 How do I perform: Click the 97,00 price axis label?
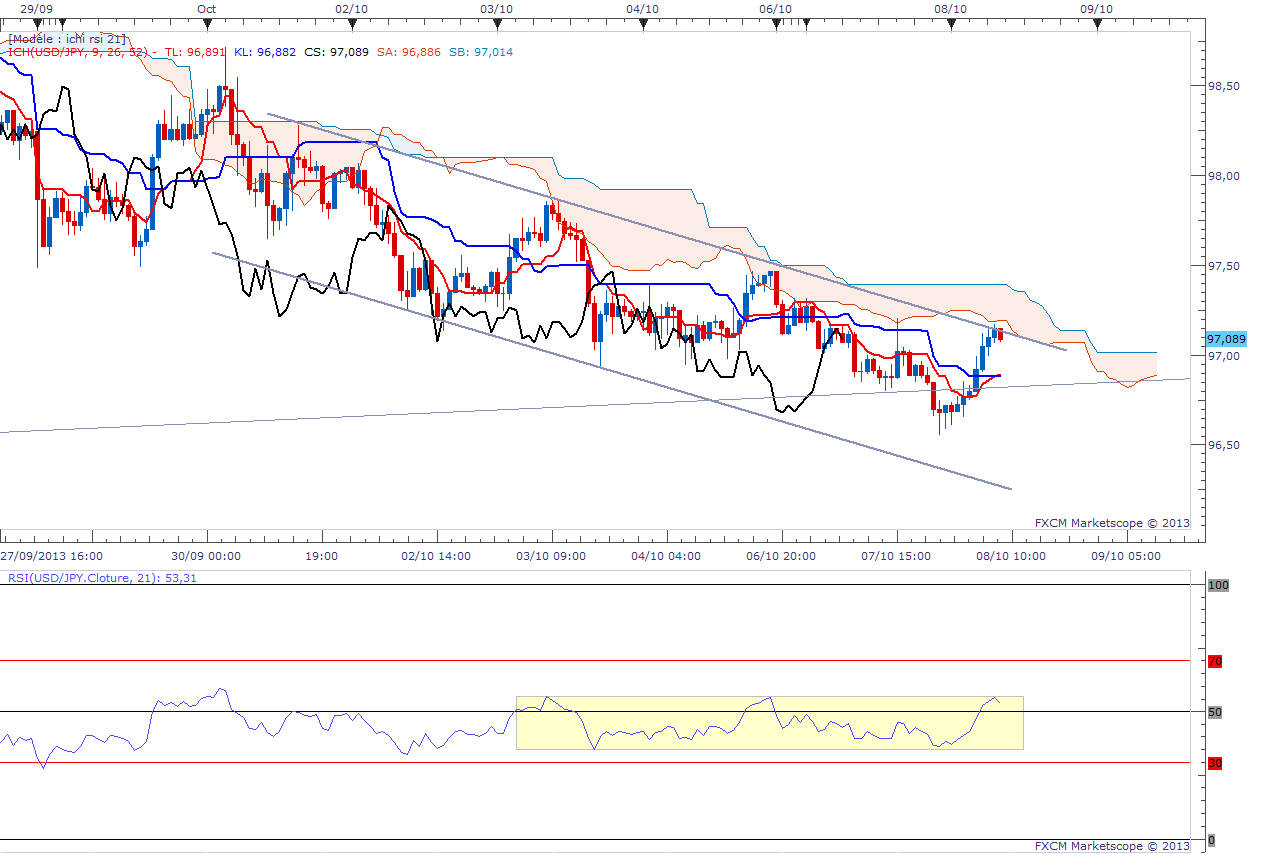coord(1224,356)
